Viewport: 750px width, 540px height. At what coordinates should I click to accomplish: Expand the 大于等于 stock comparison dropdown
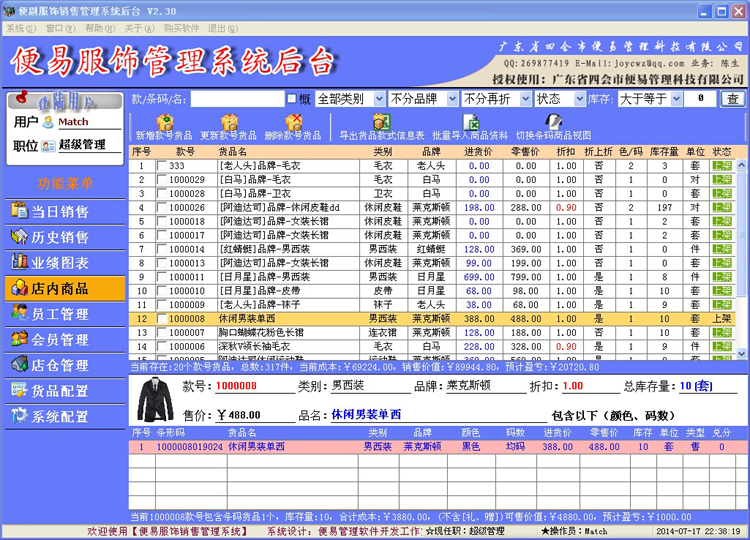click(x=676, y=99)
